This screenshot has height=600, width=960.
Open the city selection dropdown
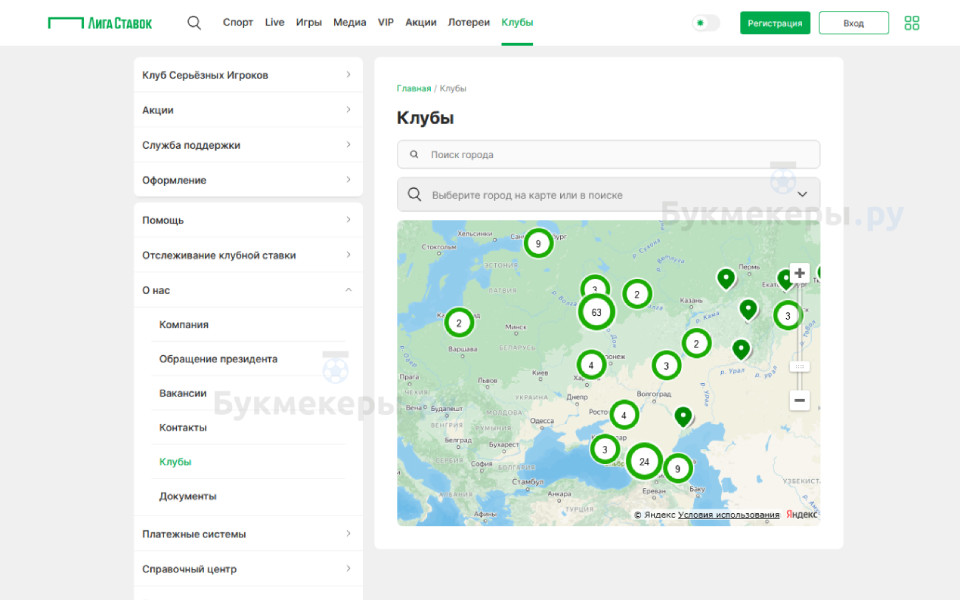coord(608,195)
